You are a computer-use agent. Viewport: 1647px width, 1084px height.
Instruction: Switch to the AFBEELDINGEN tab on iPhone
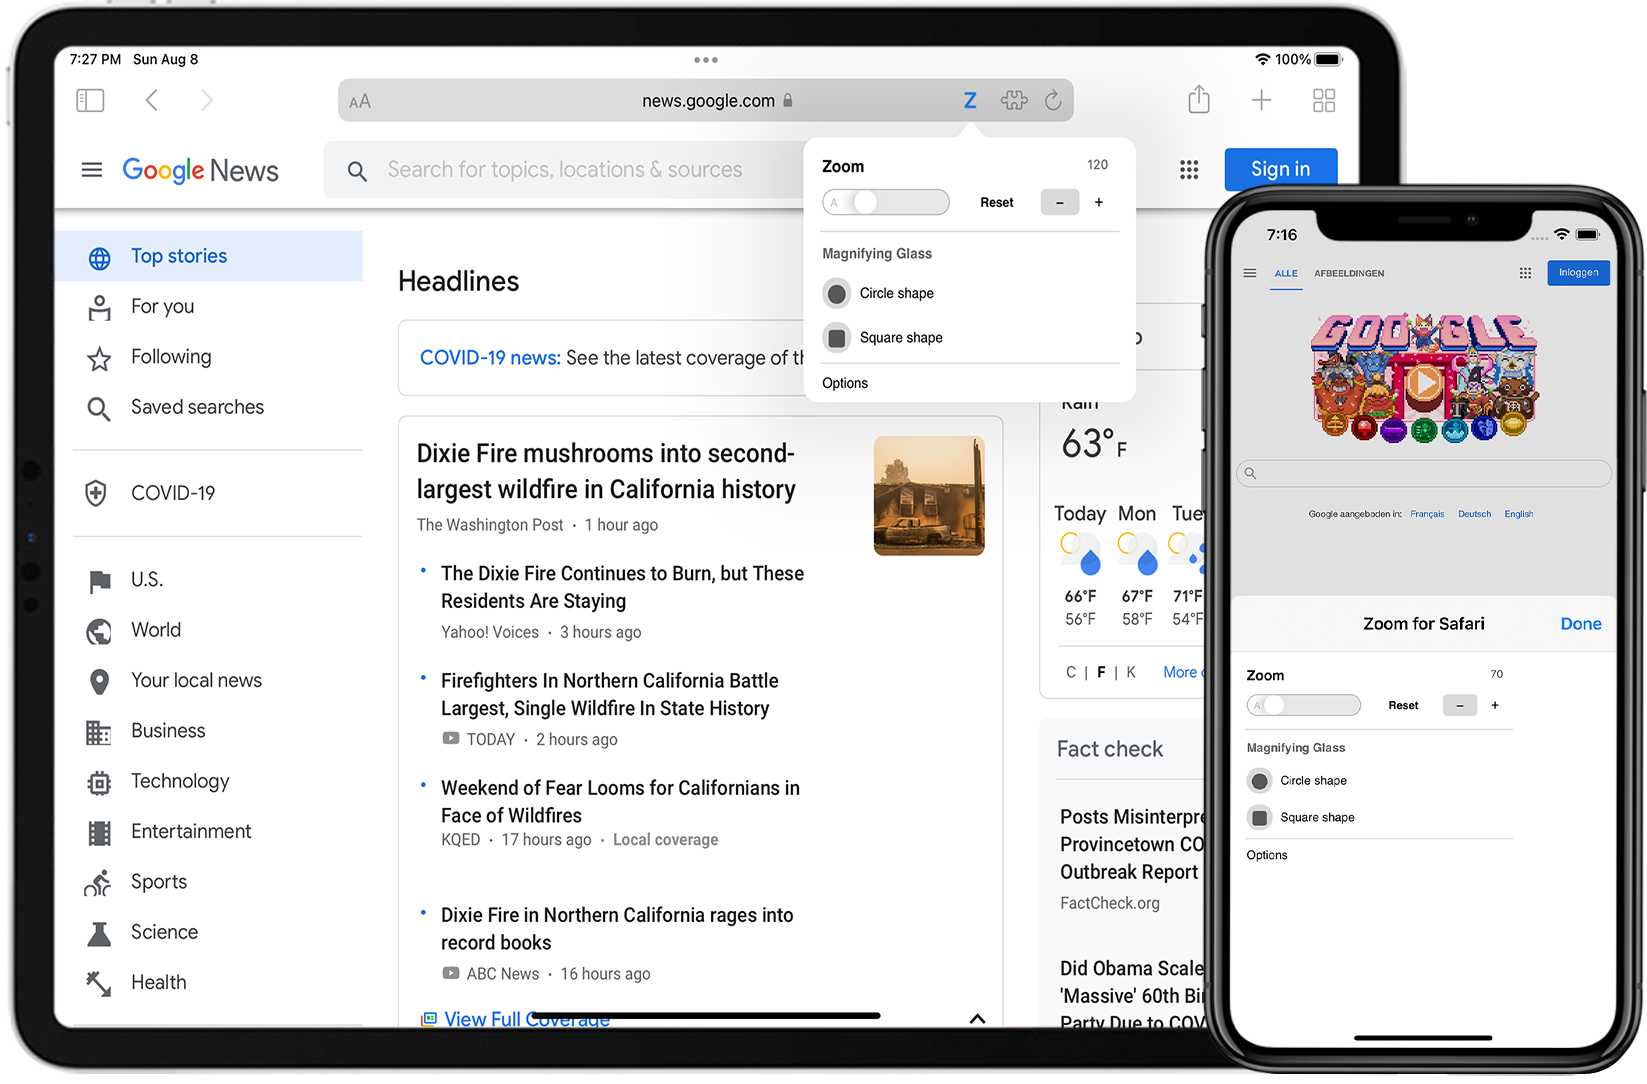(x=1349, y=273)
